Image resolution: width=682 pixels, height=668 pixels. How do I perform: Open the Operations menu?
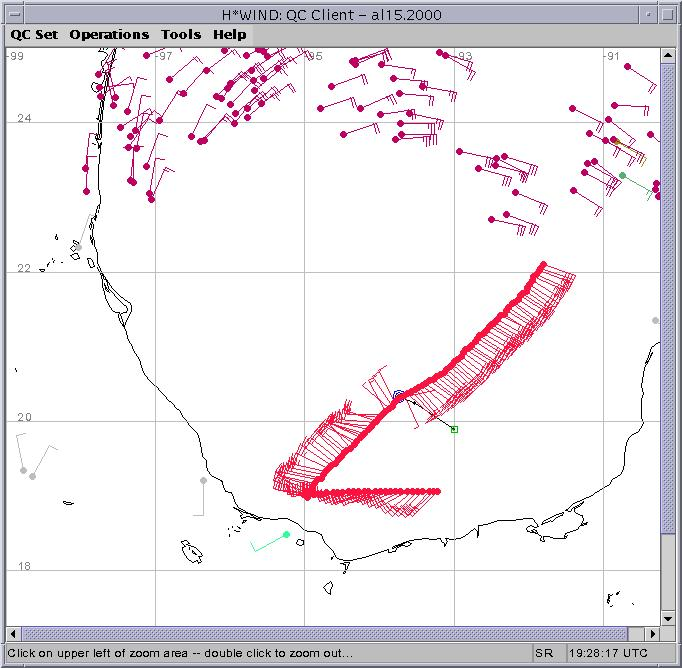pyautogui.click(x=109, y=34)
